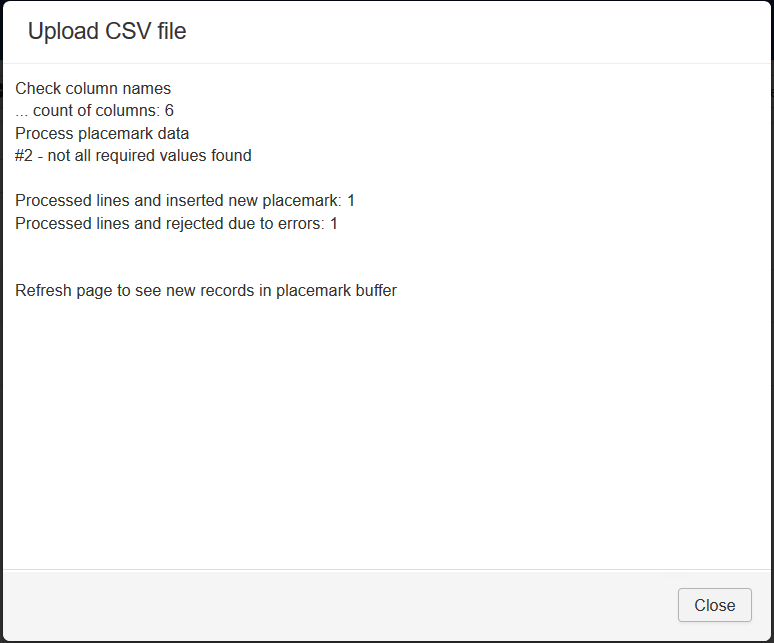Click the "Upload CSV file" dialog title

(x=107, y=32)
